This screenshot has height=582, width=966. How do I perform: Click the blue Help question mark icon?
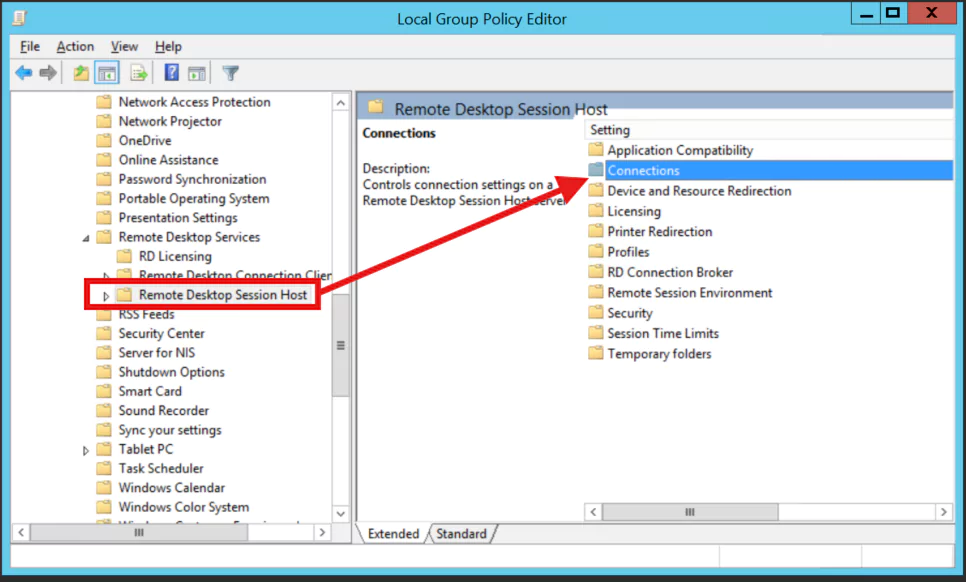click(x=171, y=73)
